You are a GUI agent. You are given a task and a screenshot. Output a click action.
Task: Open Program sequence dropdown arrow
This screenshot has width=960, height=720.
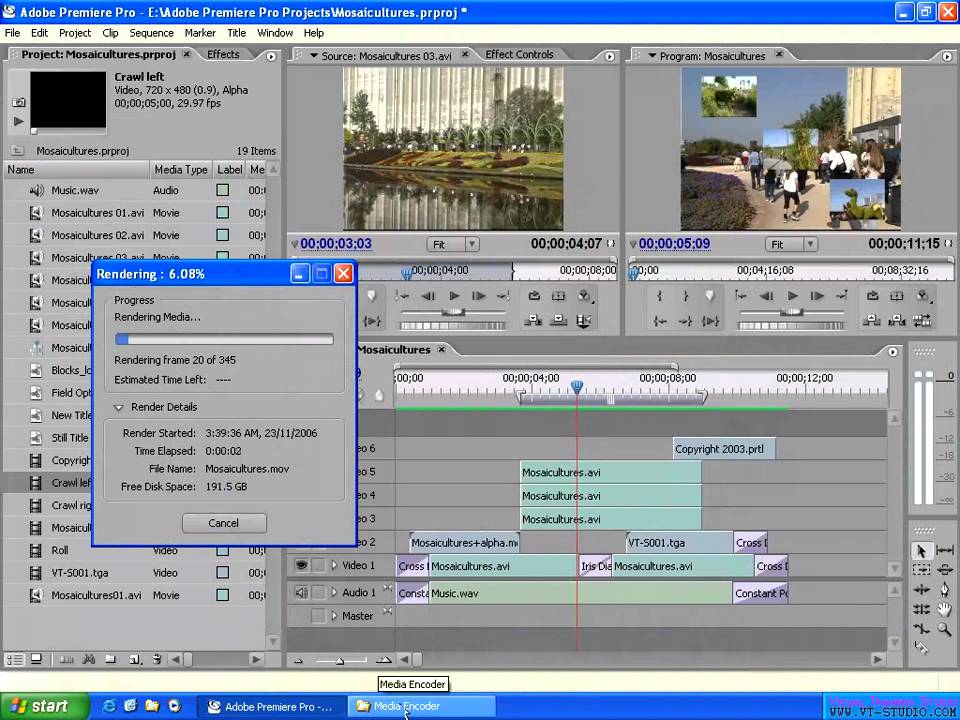click(x=652, y=56)
